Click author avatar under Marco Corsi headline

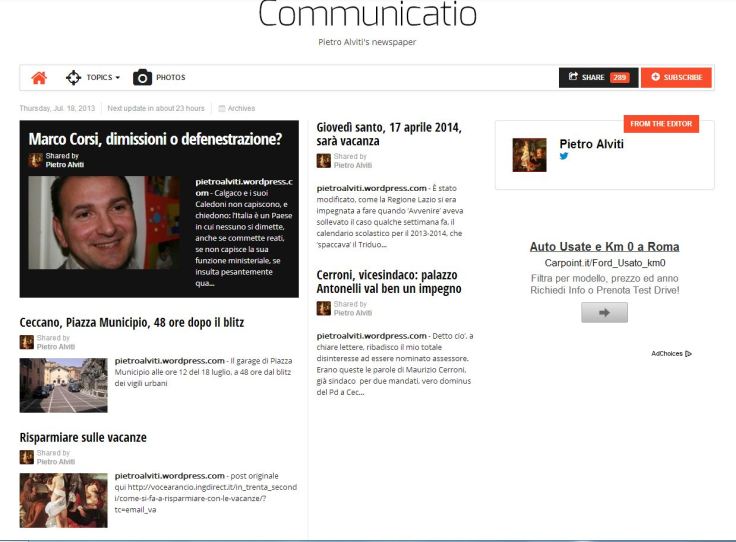[35, 160]
